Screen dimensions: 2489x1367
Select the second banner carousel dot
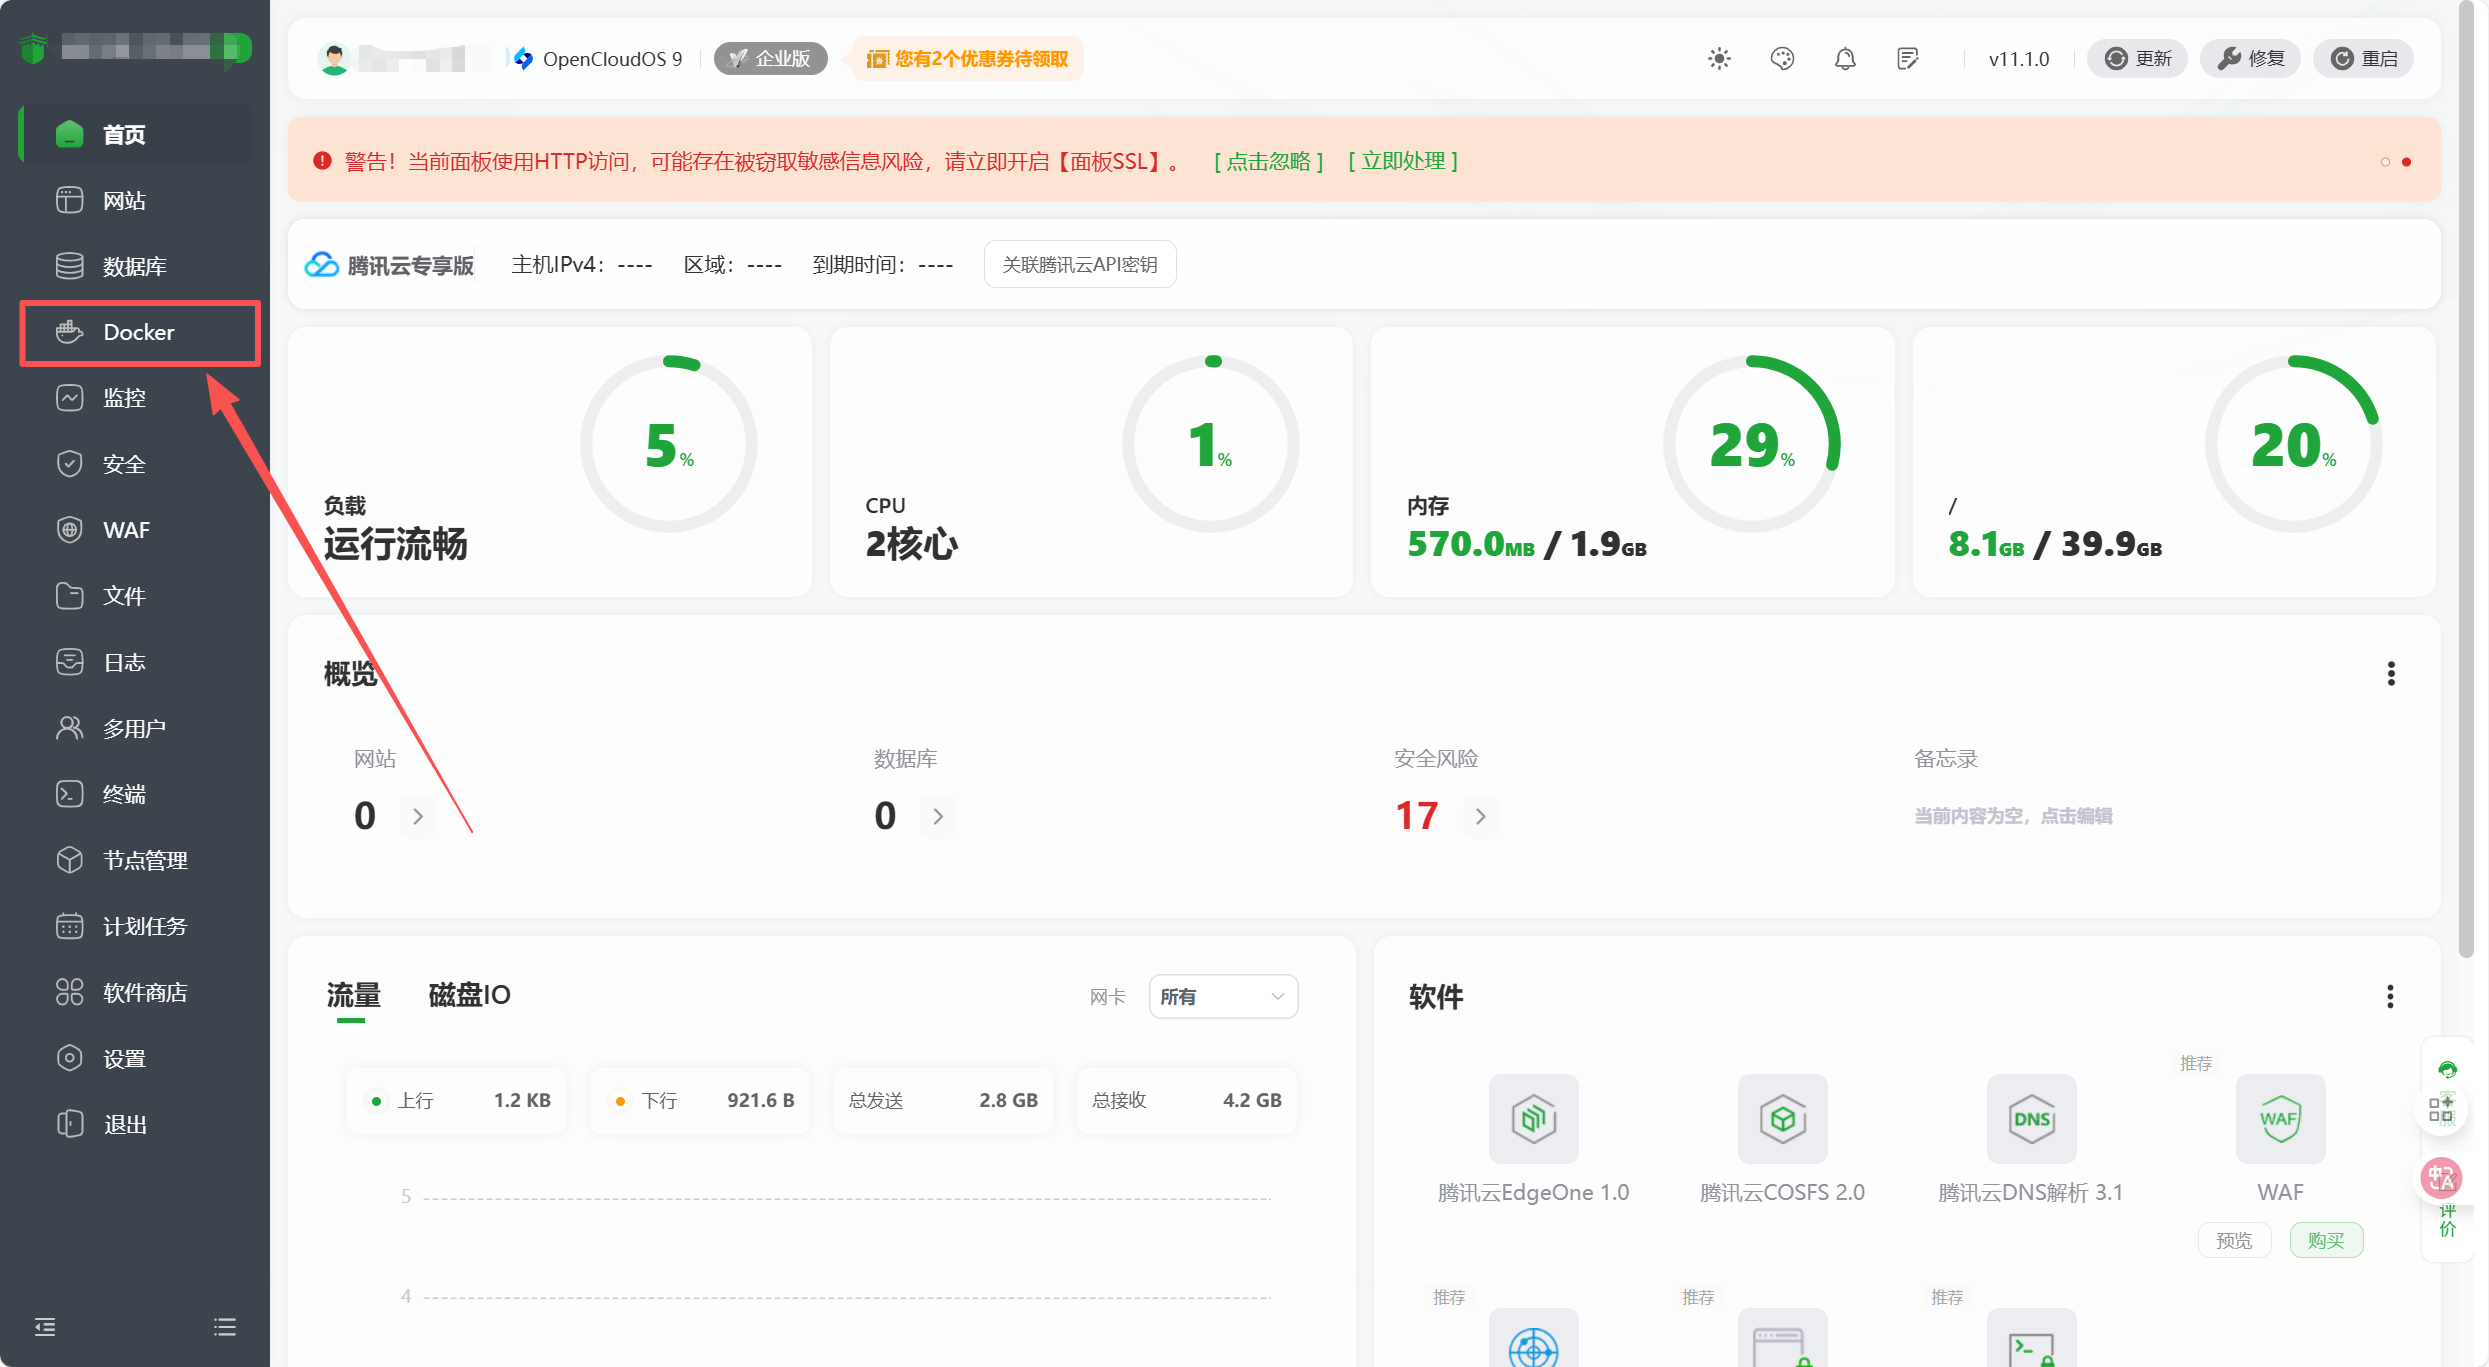(x=2406, y=162)
